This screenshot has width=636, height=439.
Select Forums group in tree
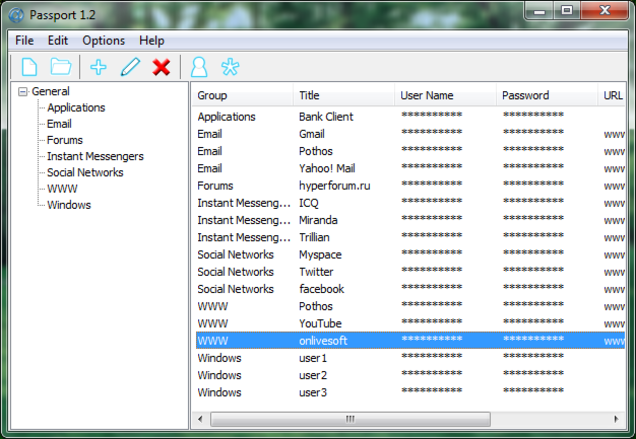[65, 140]
